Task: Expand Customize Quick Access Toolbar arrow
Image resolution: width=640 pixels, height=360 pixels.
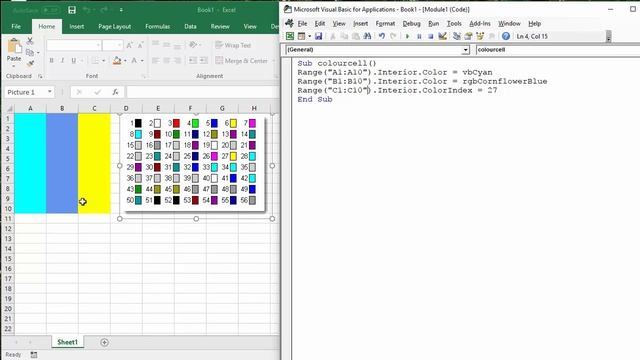Action: coord(121,10)
